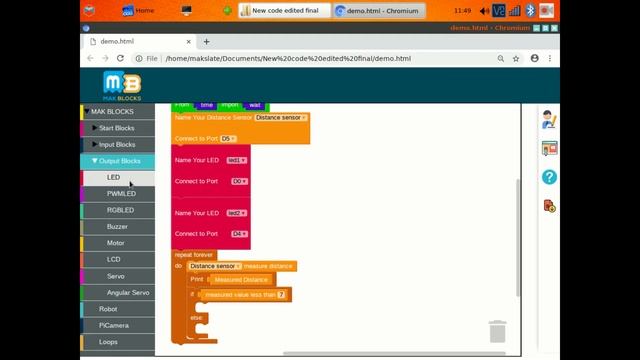Click the browser address bar URL
The image size is (640, 360).
pyautogui.click(x=288, y=59)
